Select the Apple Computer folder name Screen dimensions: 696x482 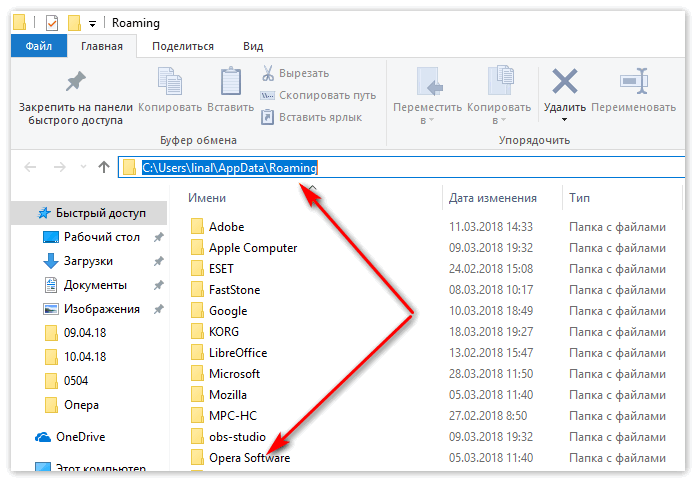pyautogui.click(x=253, y=248)
